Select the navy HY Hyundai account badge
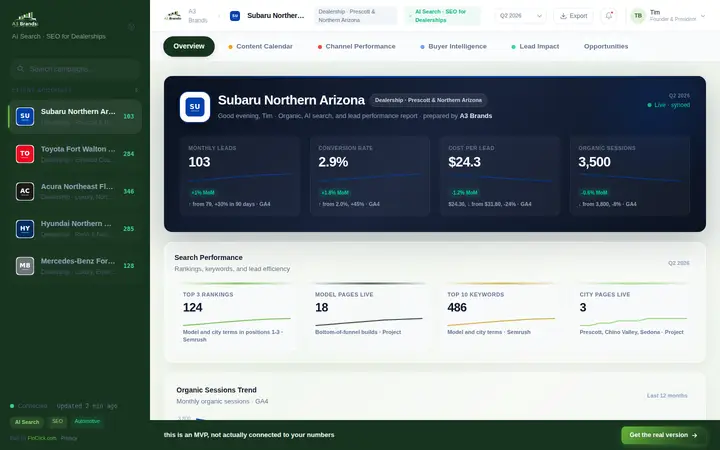Screen dimensions: 720x450 [x=25, y=229]
